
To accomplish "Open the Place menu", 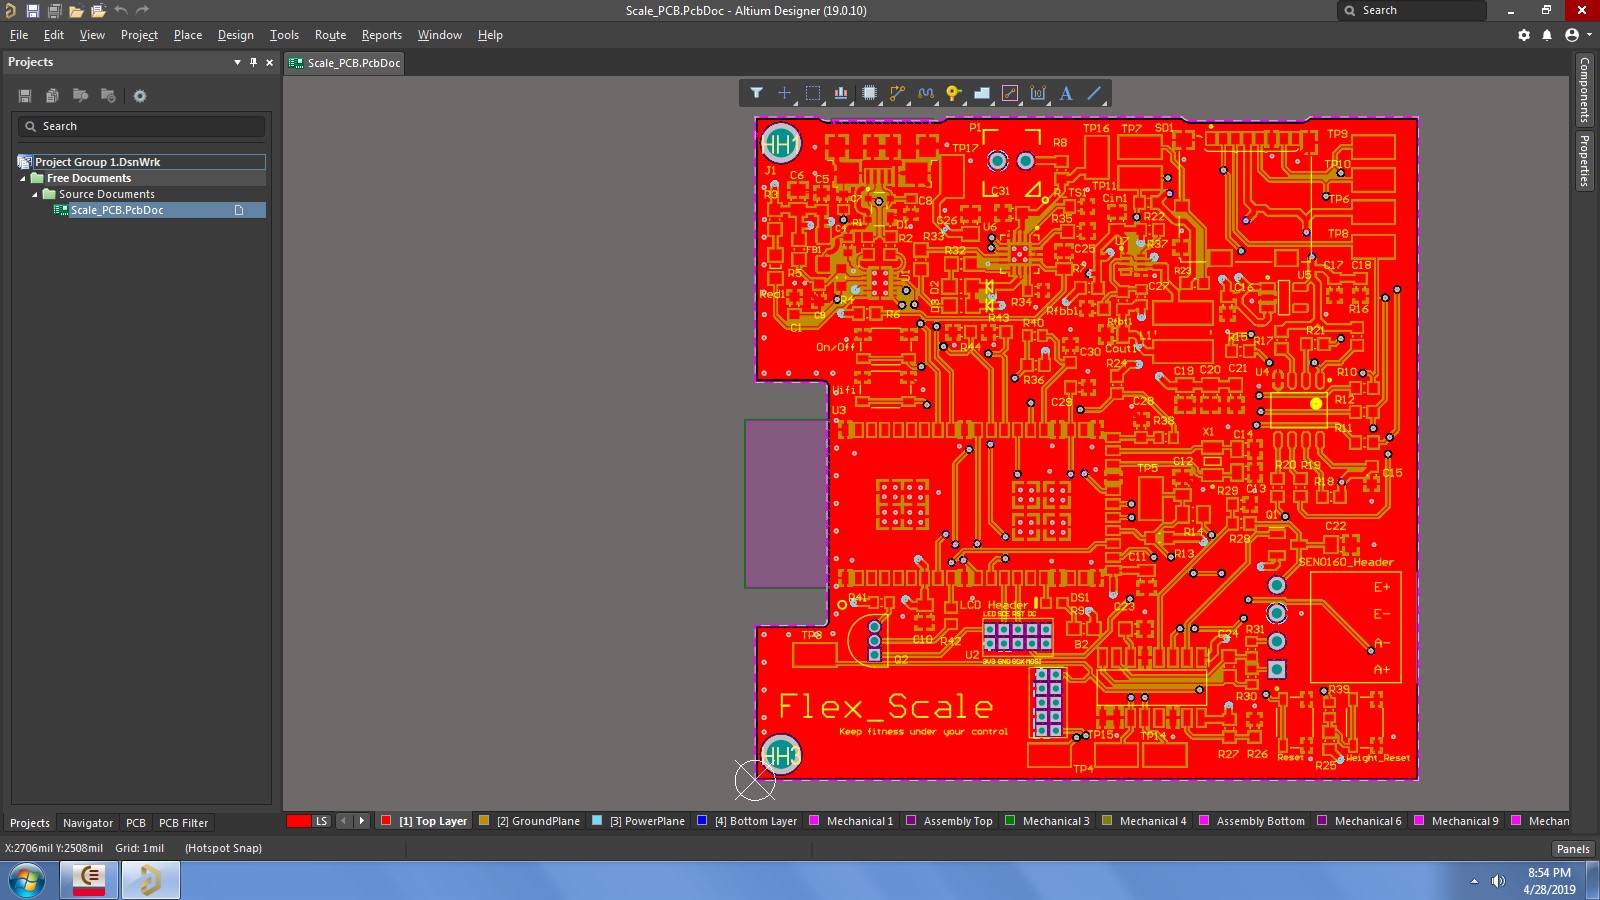I will (188, 35).
